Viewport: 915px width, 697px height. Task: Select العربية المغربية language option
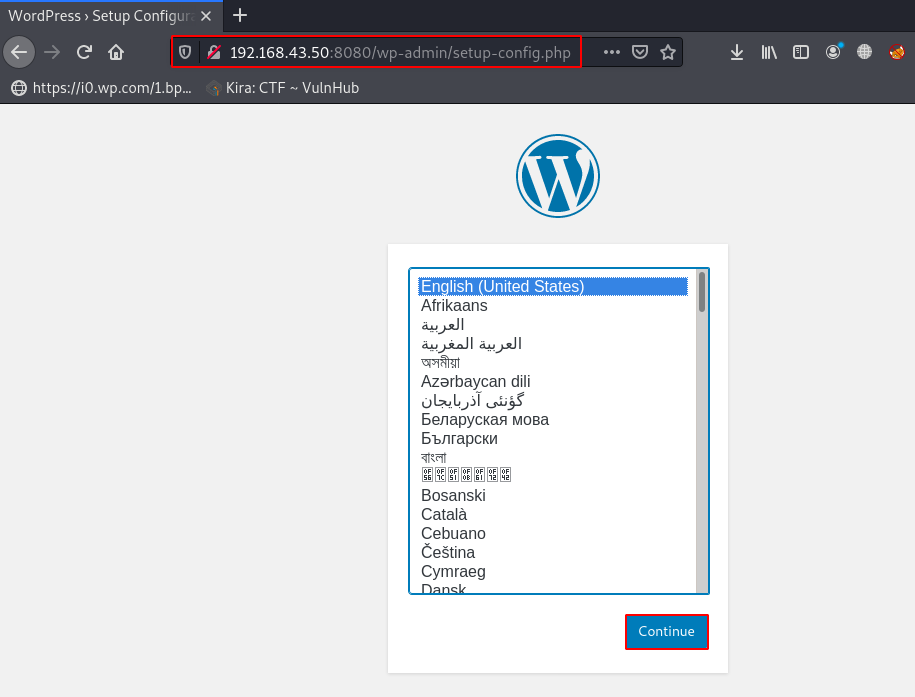pyautogui.click(x=553, y=344)
